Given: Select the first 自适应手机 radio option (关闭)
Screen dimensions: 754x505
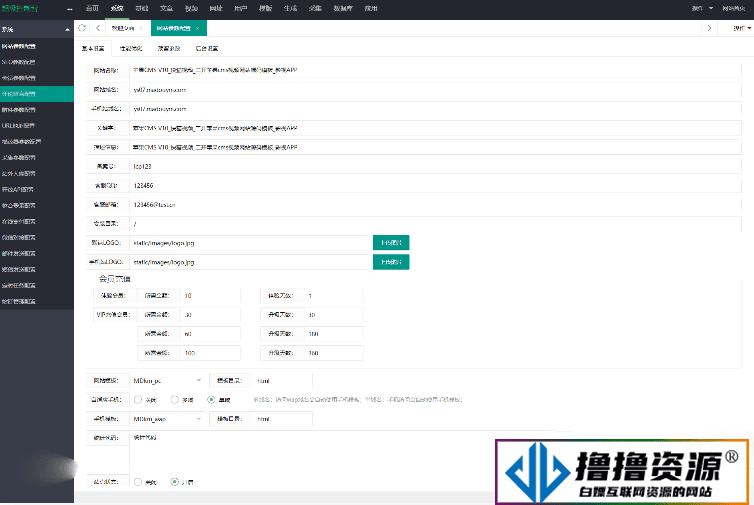Looking at the screenshot, I should point(138,400).
